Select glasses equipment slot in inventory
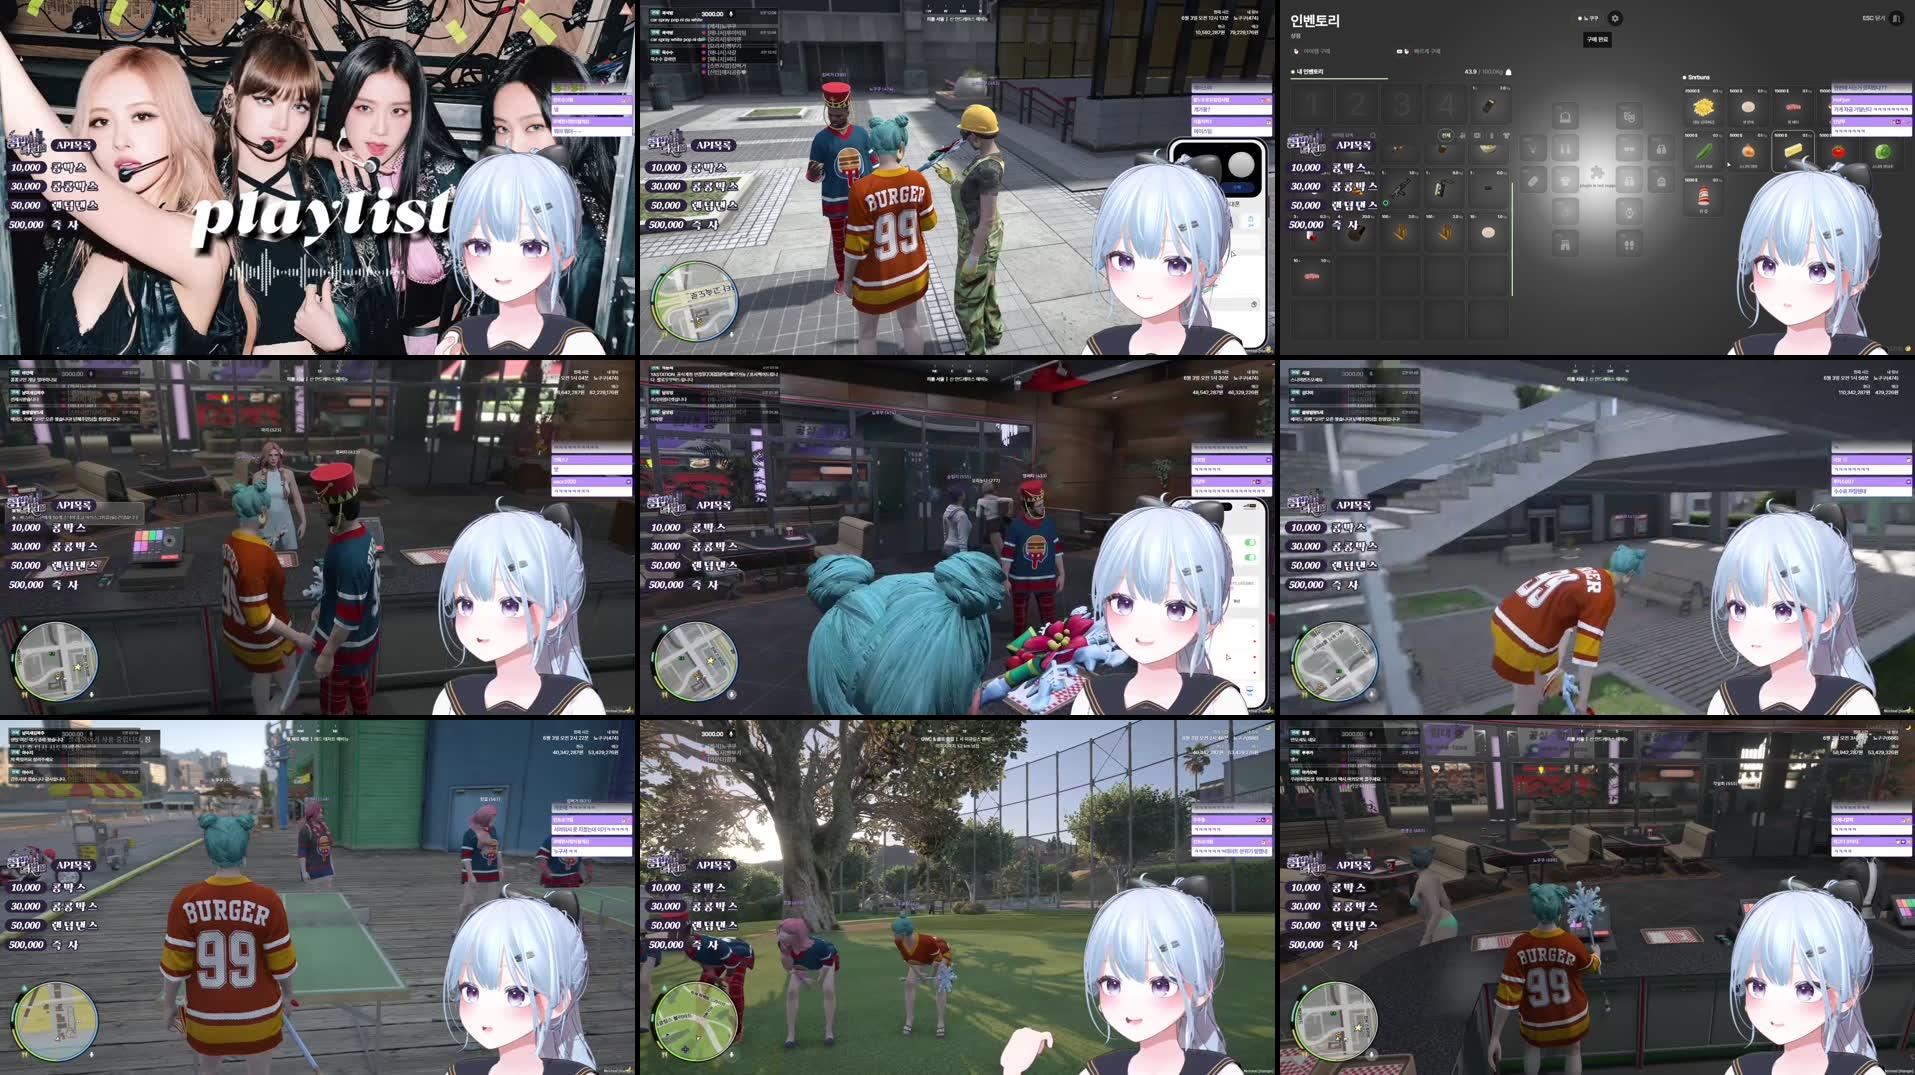This screenshot has height=1075, width=1915. (1629, 148)
